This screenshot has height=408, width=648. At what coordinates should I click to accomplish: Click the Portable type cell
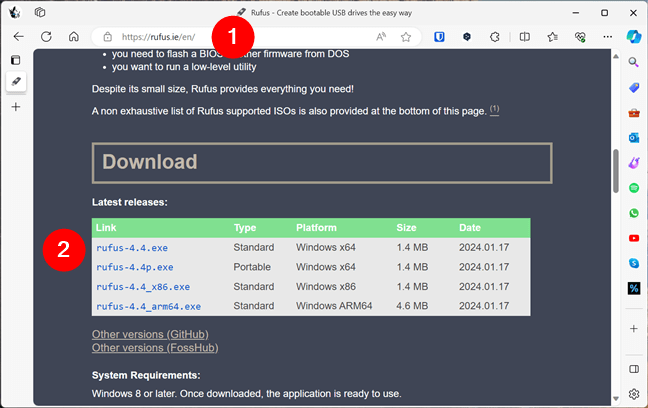[252, 267]
